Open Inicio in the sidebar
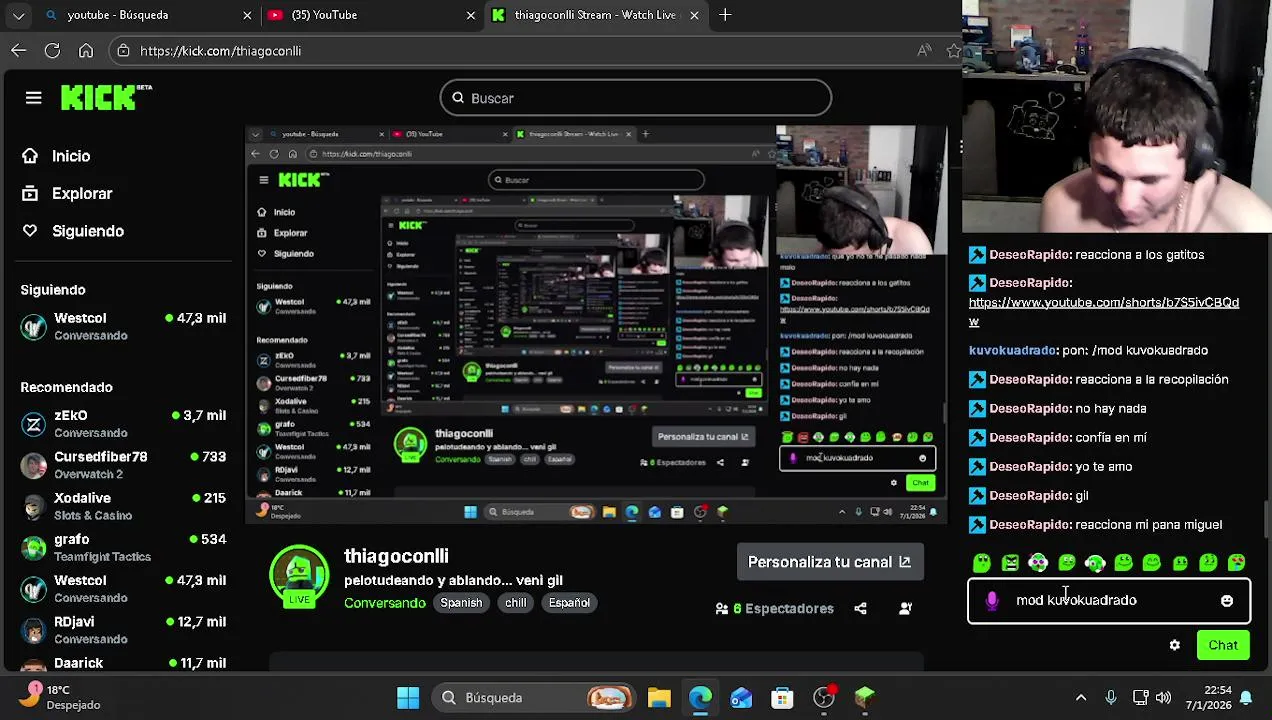This screenshot has height=720, width=1272. (x=58, y=156)
